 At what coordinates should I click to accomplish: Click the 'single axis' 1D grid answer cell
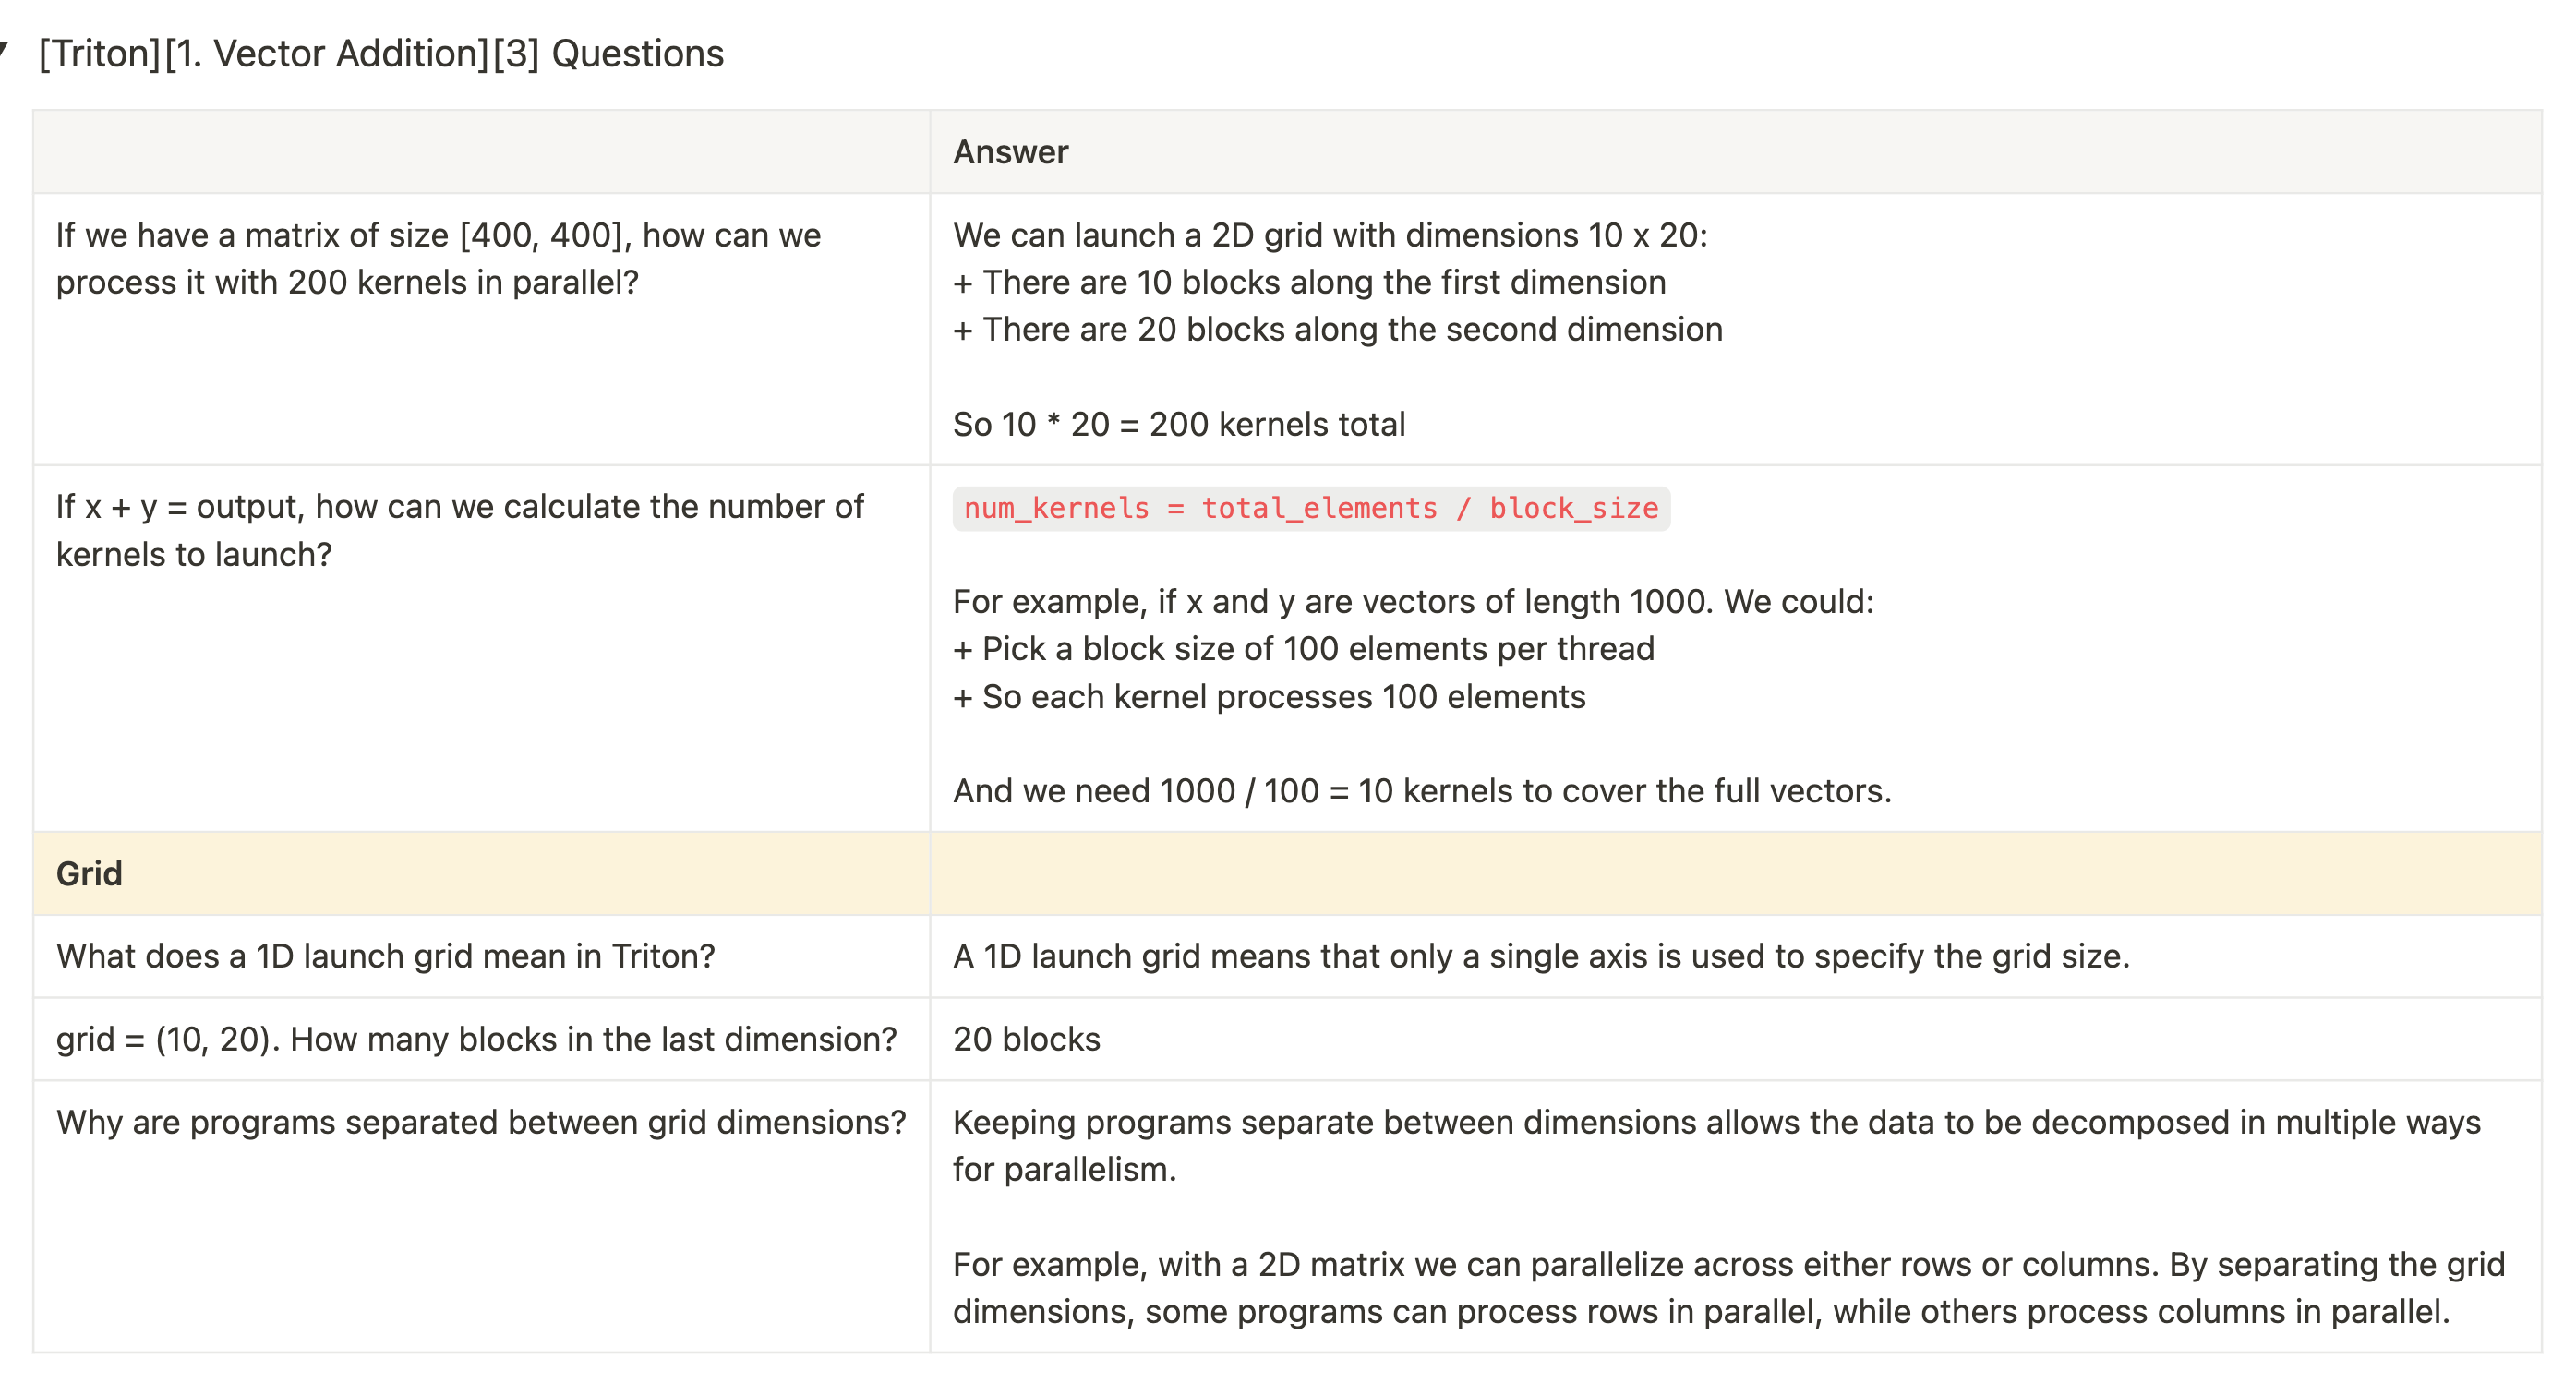[x=1540, y=956]
